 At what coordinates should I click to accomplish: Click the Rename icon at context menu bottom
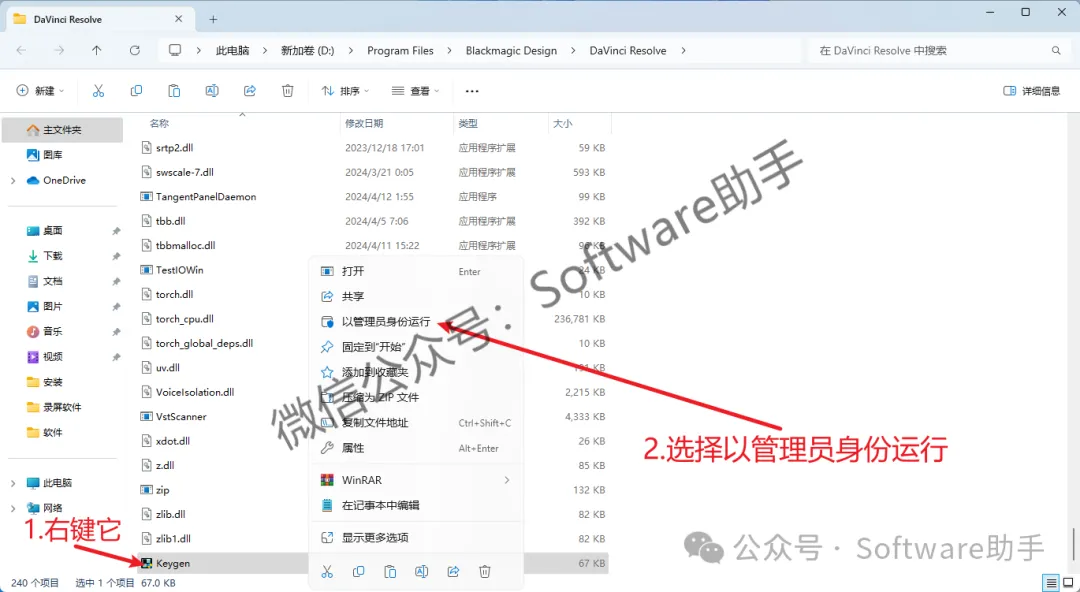(x=422, y=571)
